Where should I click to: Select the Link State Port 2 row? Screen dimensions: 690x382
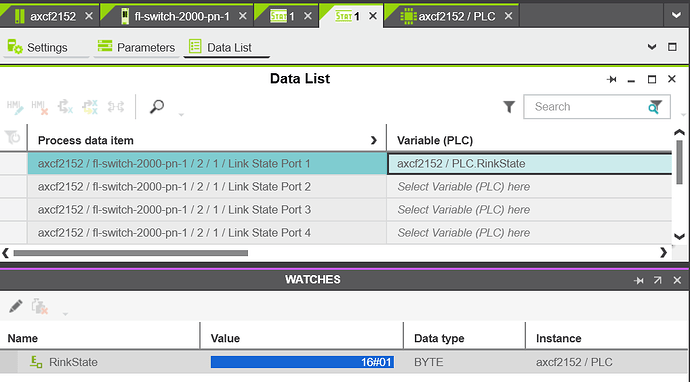tap(207, 187)
